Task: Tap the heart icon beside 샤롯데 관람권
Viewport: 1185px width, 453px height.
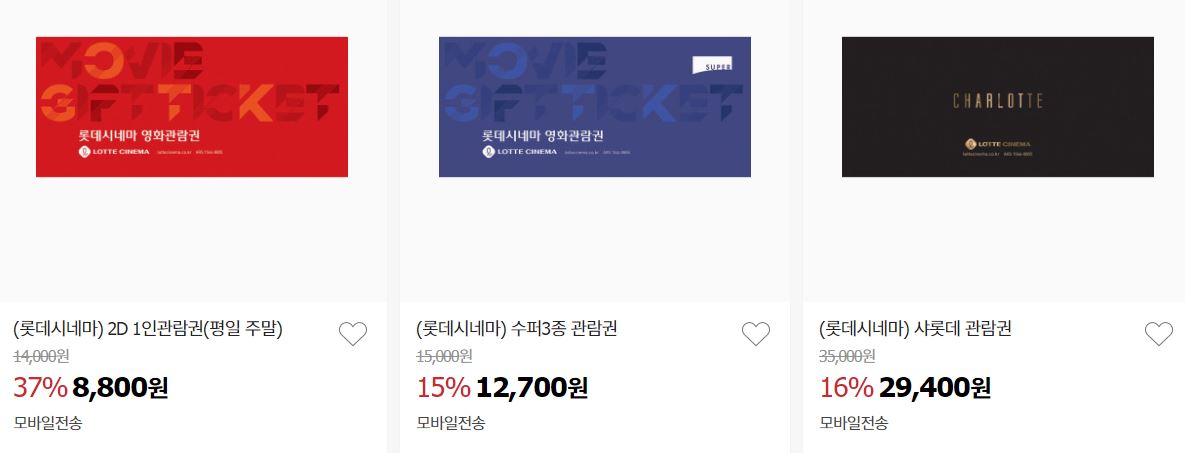Action: coord(1159,334)
